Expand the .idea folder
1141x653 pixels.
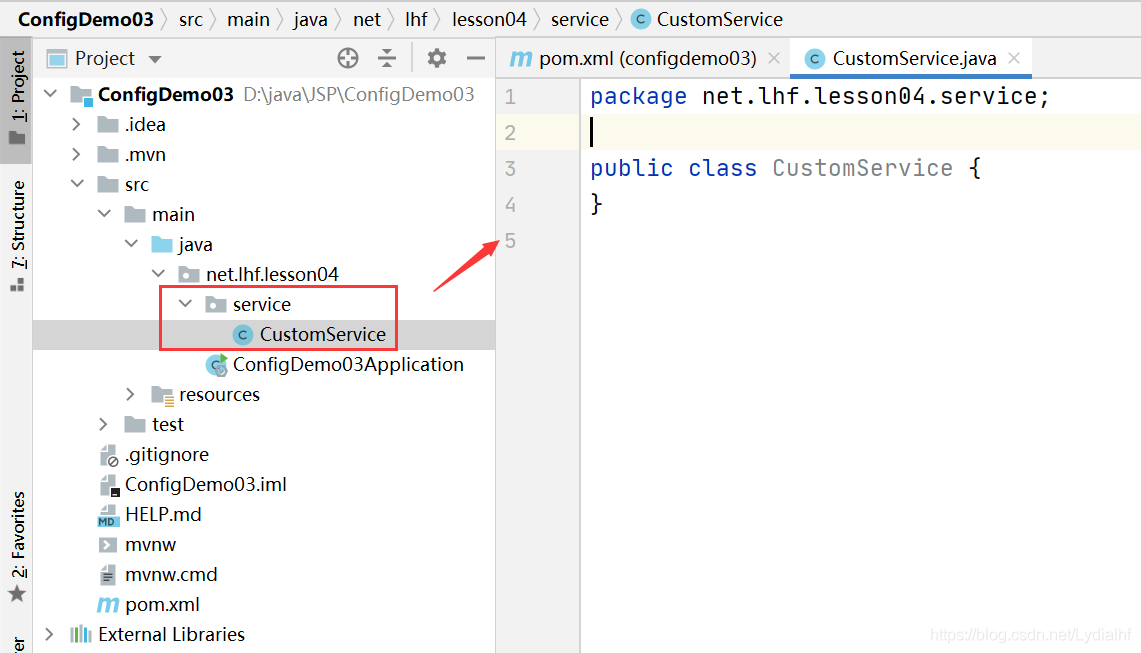[x=76, y=124]
